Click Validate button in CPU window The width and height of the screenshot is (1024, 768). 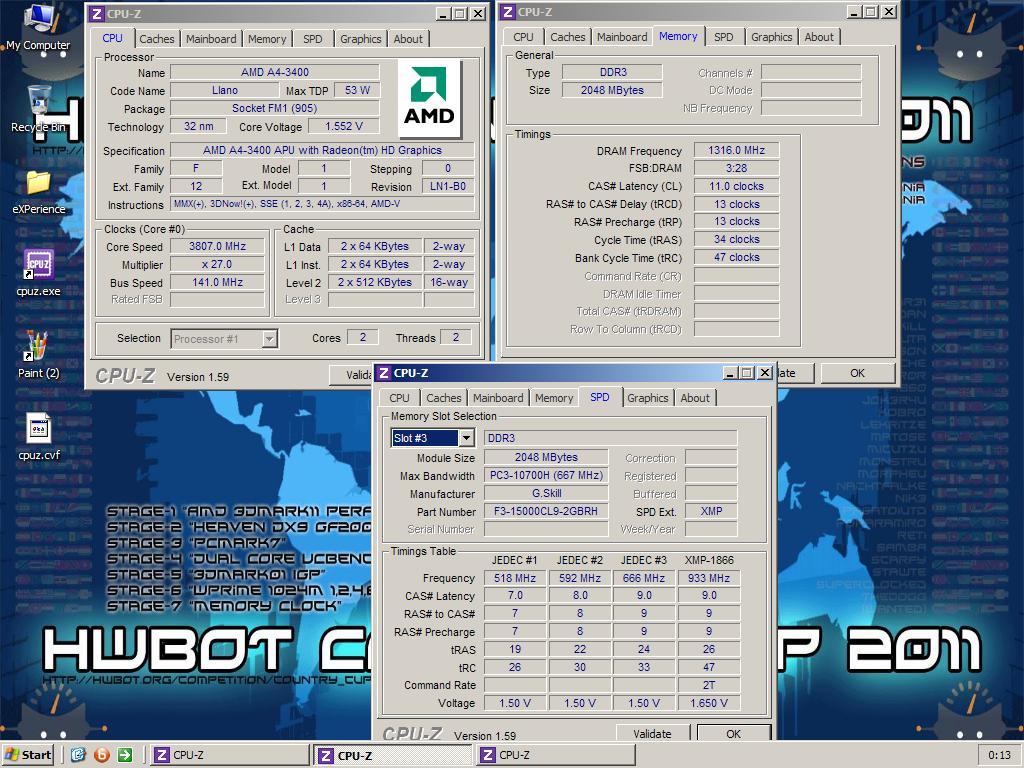pos(353,375)
